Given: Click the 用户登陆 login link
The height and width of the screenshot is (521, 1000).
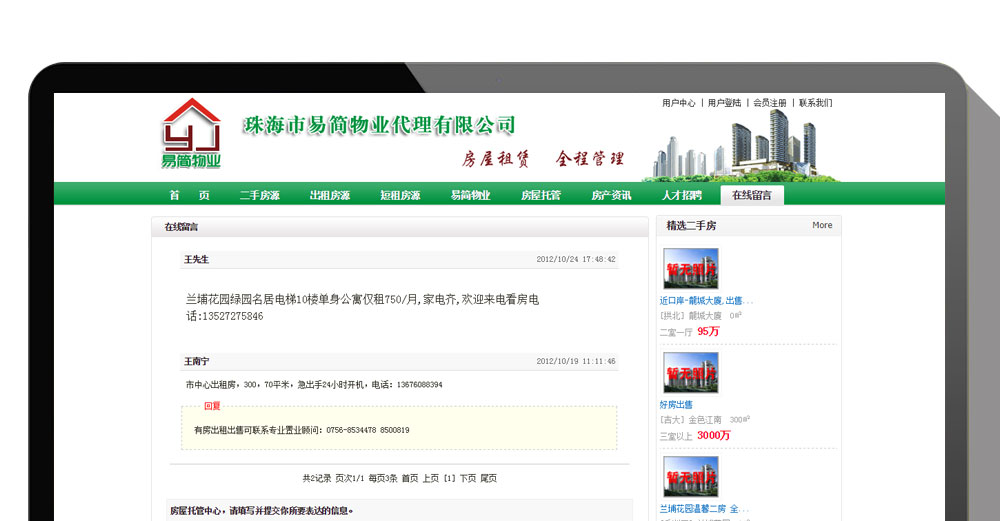Looking at the screenshot, I should (724, 103).
